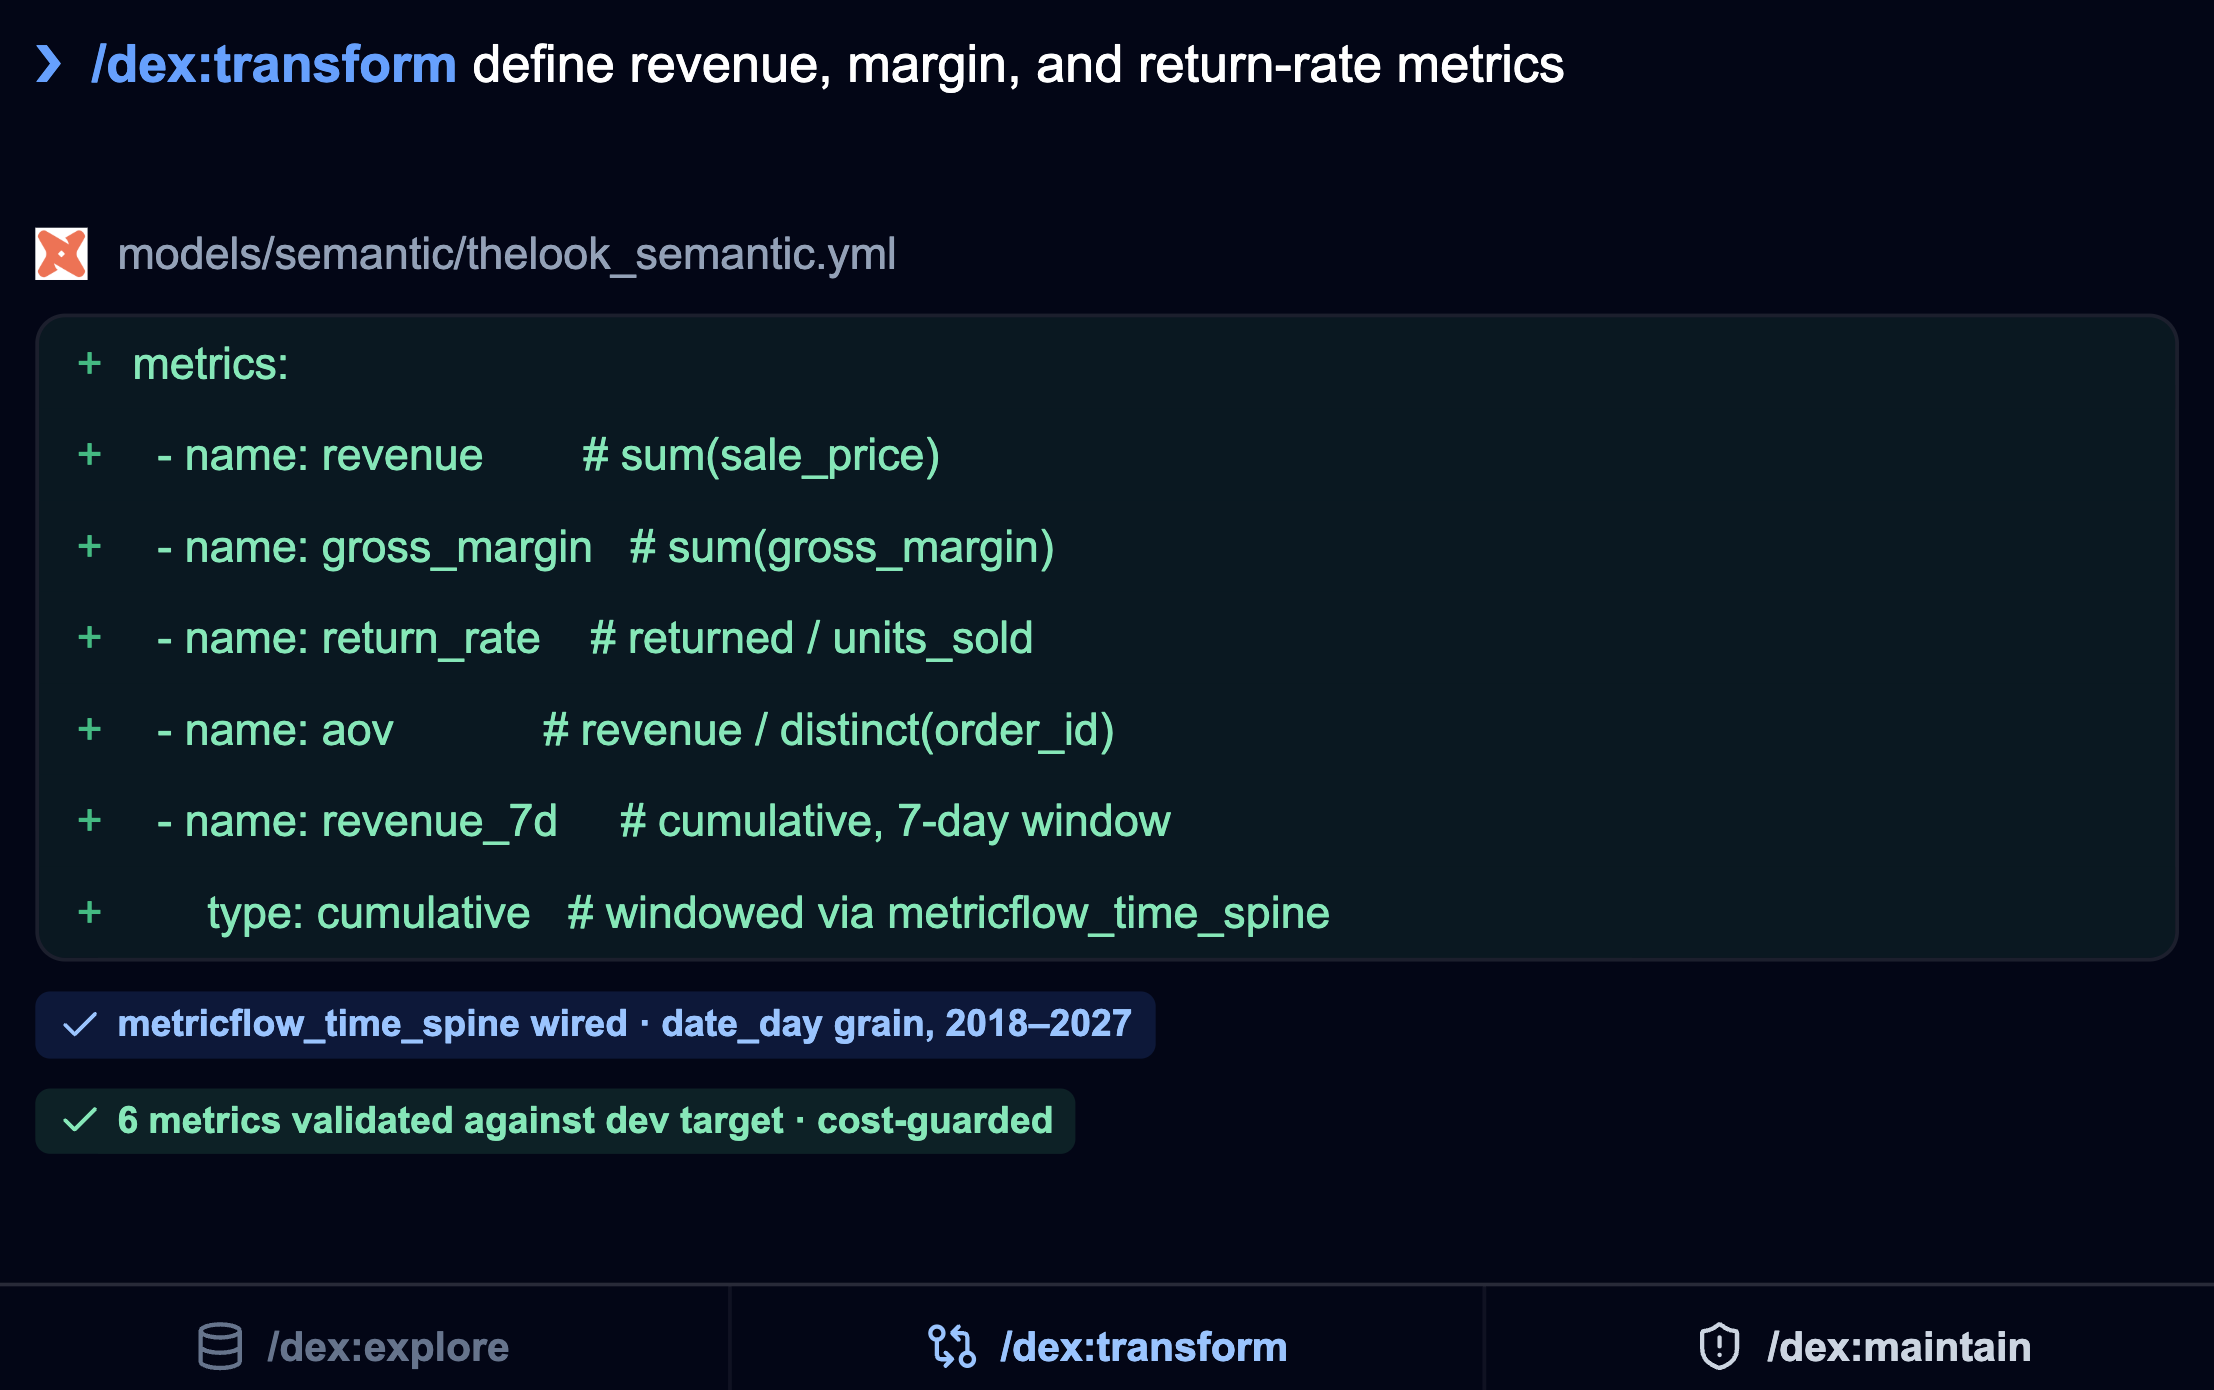2214x1390 pixels.
Task: Click the prompt text 'define revenue, margin, and return-rate metrics'
Action: click(x=1018, y=65)
